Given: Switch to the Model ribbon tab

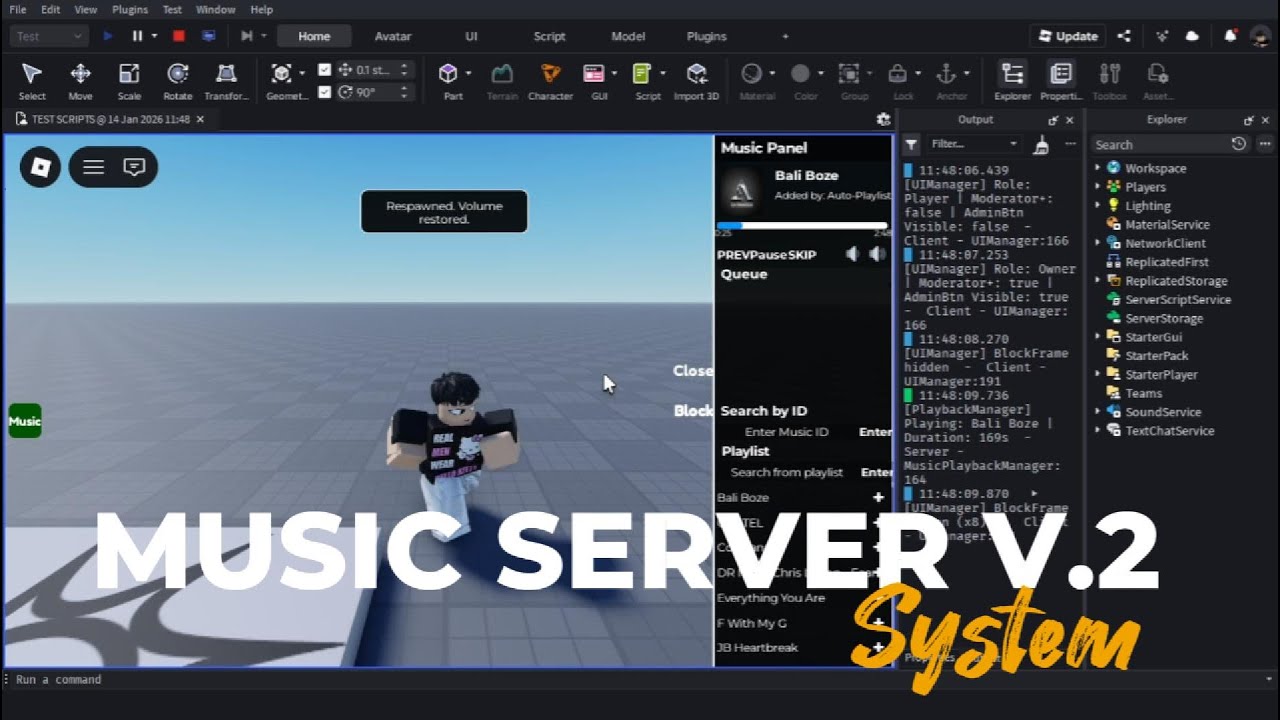Looking at the screenshot, I should point(628,36).
